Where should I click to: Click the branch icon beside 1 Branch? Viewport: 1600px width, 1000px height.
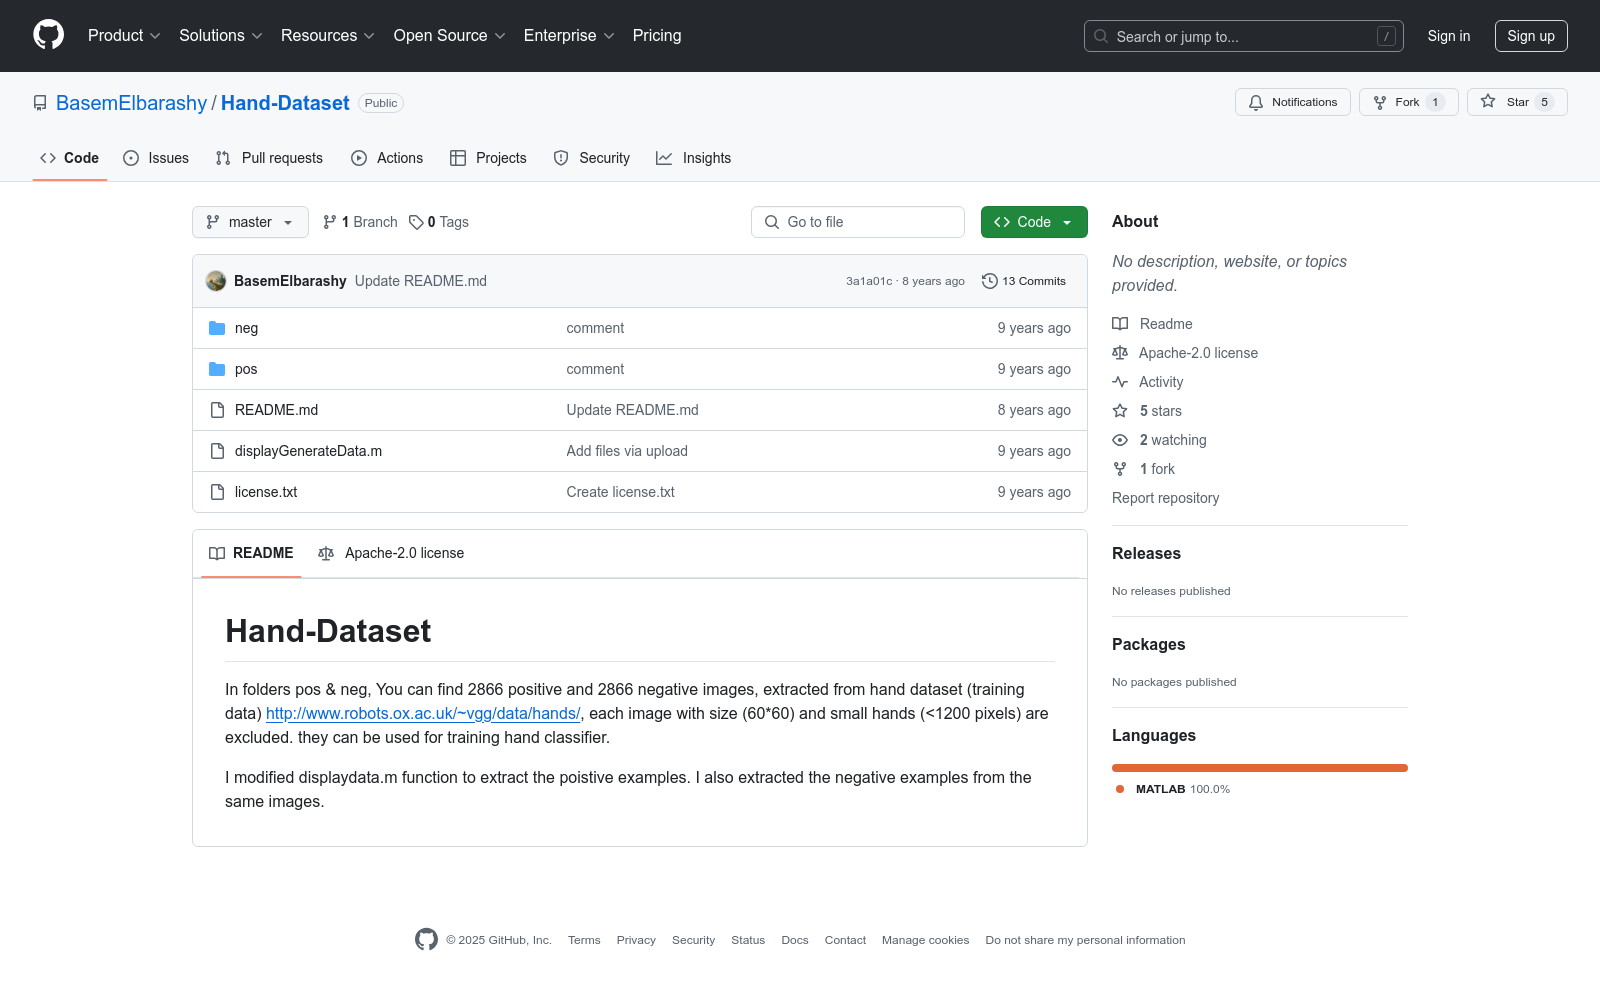330,222
